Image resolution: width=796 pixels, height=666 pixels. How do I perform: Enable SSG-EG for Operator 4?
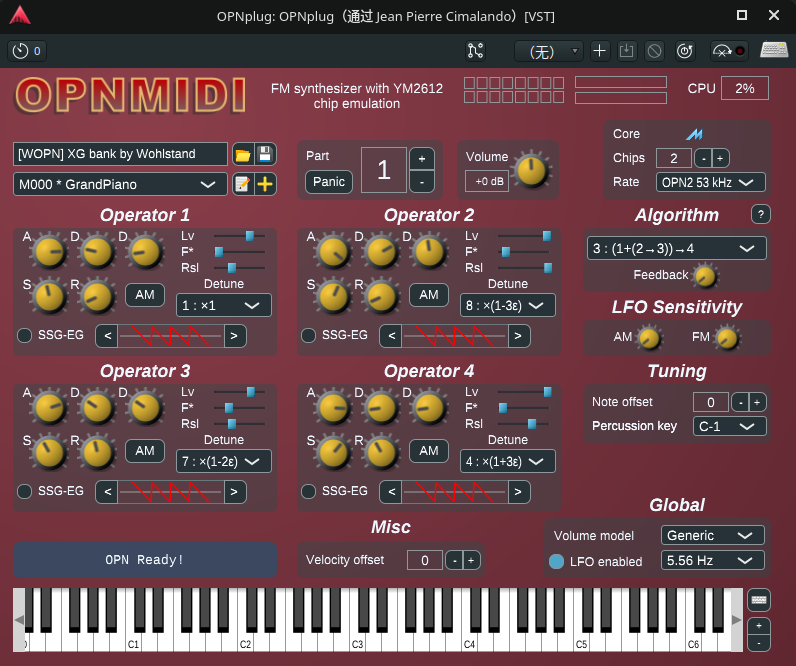point(308,491)
